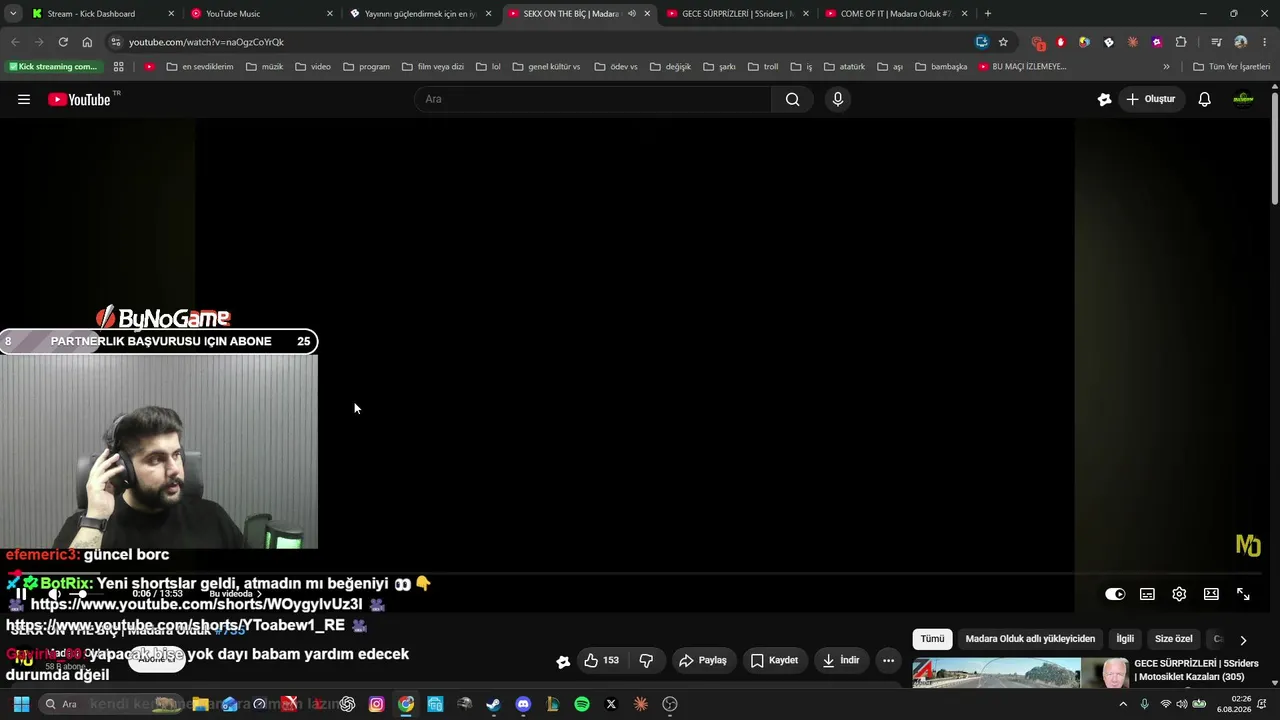Image resolution: width=1280 pixels, height=720 pixels.
Task: Enter fullscreen in the video player
Action: 1243,594
